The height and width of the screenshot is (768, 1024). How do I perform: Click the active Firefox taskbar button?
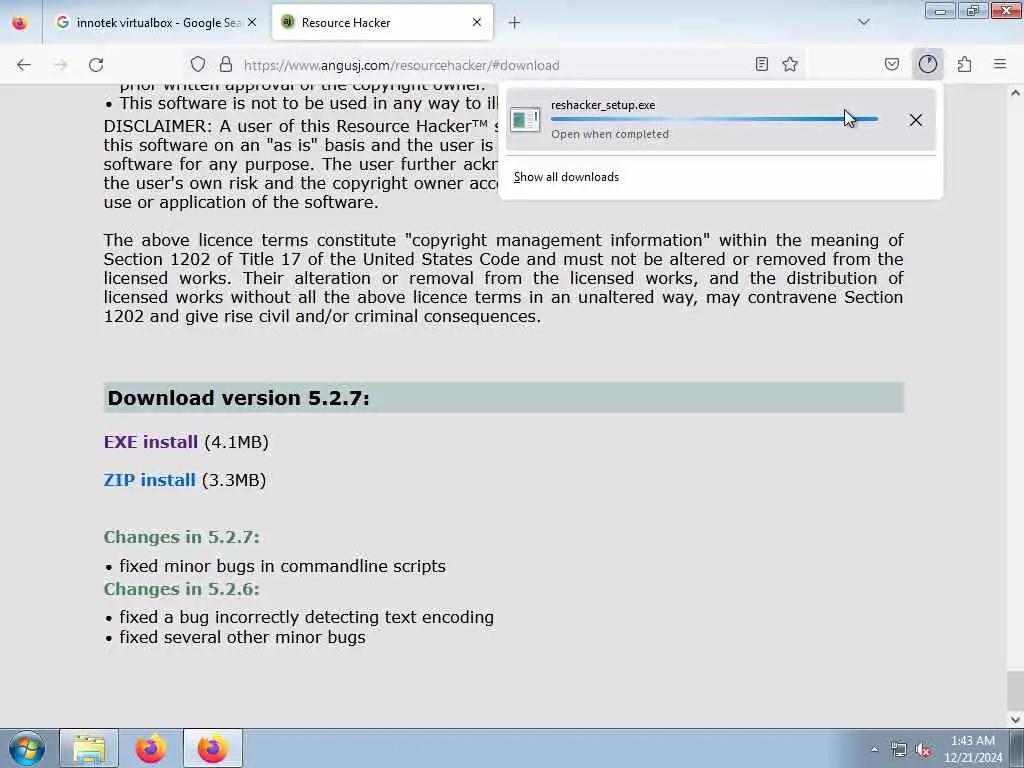tap(213, 748)
